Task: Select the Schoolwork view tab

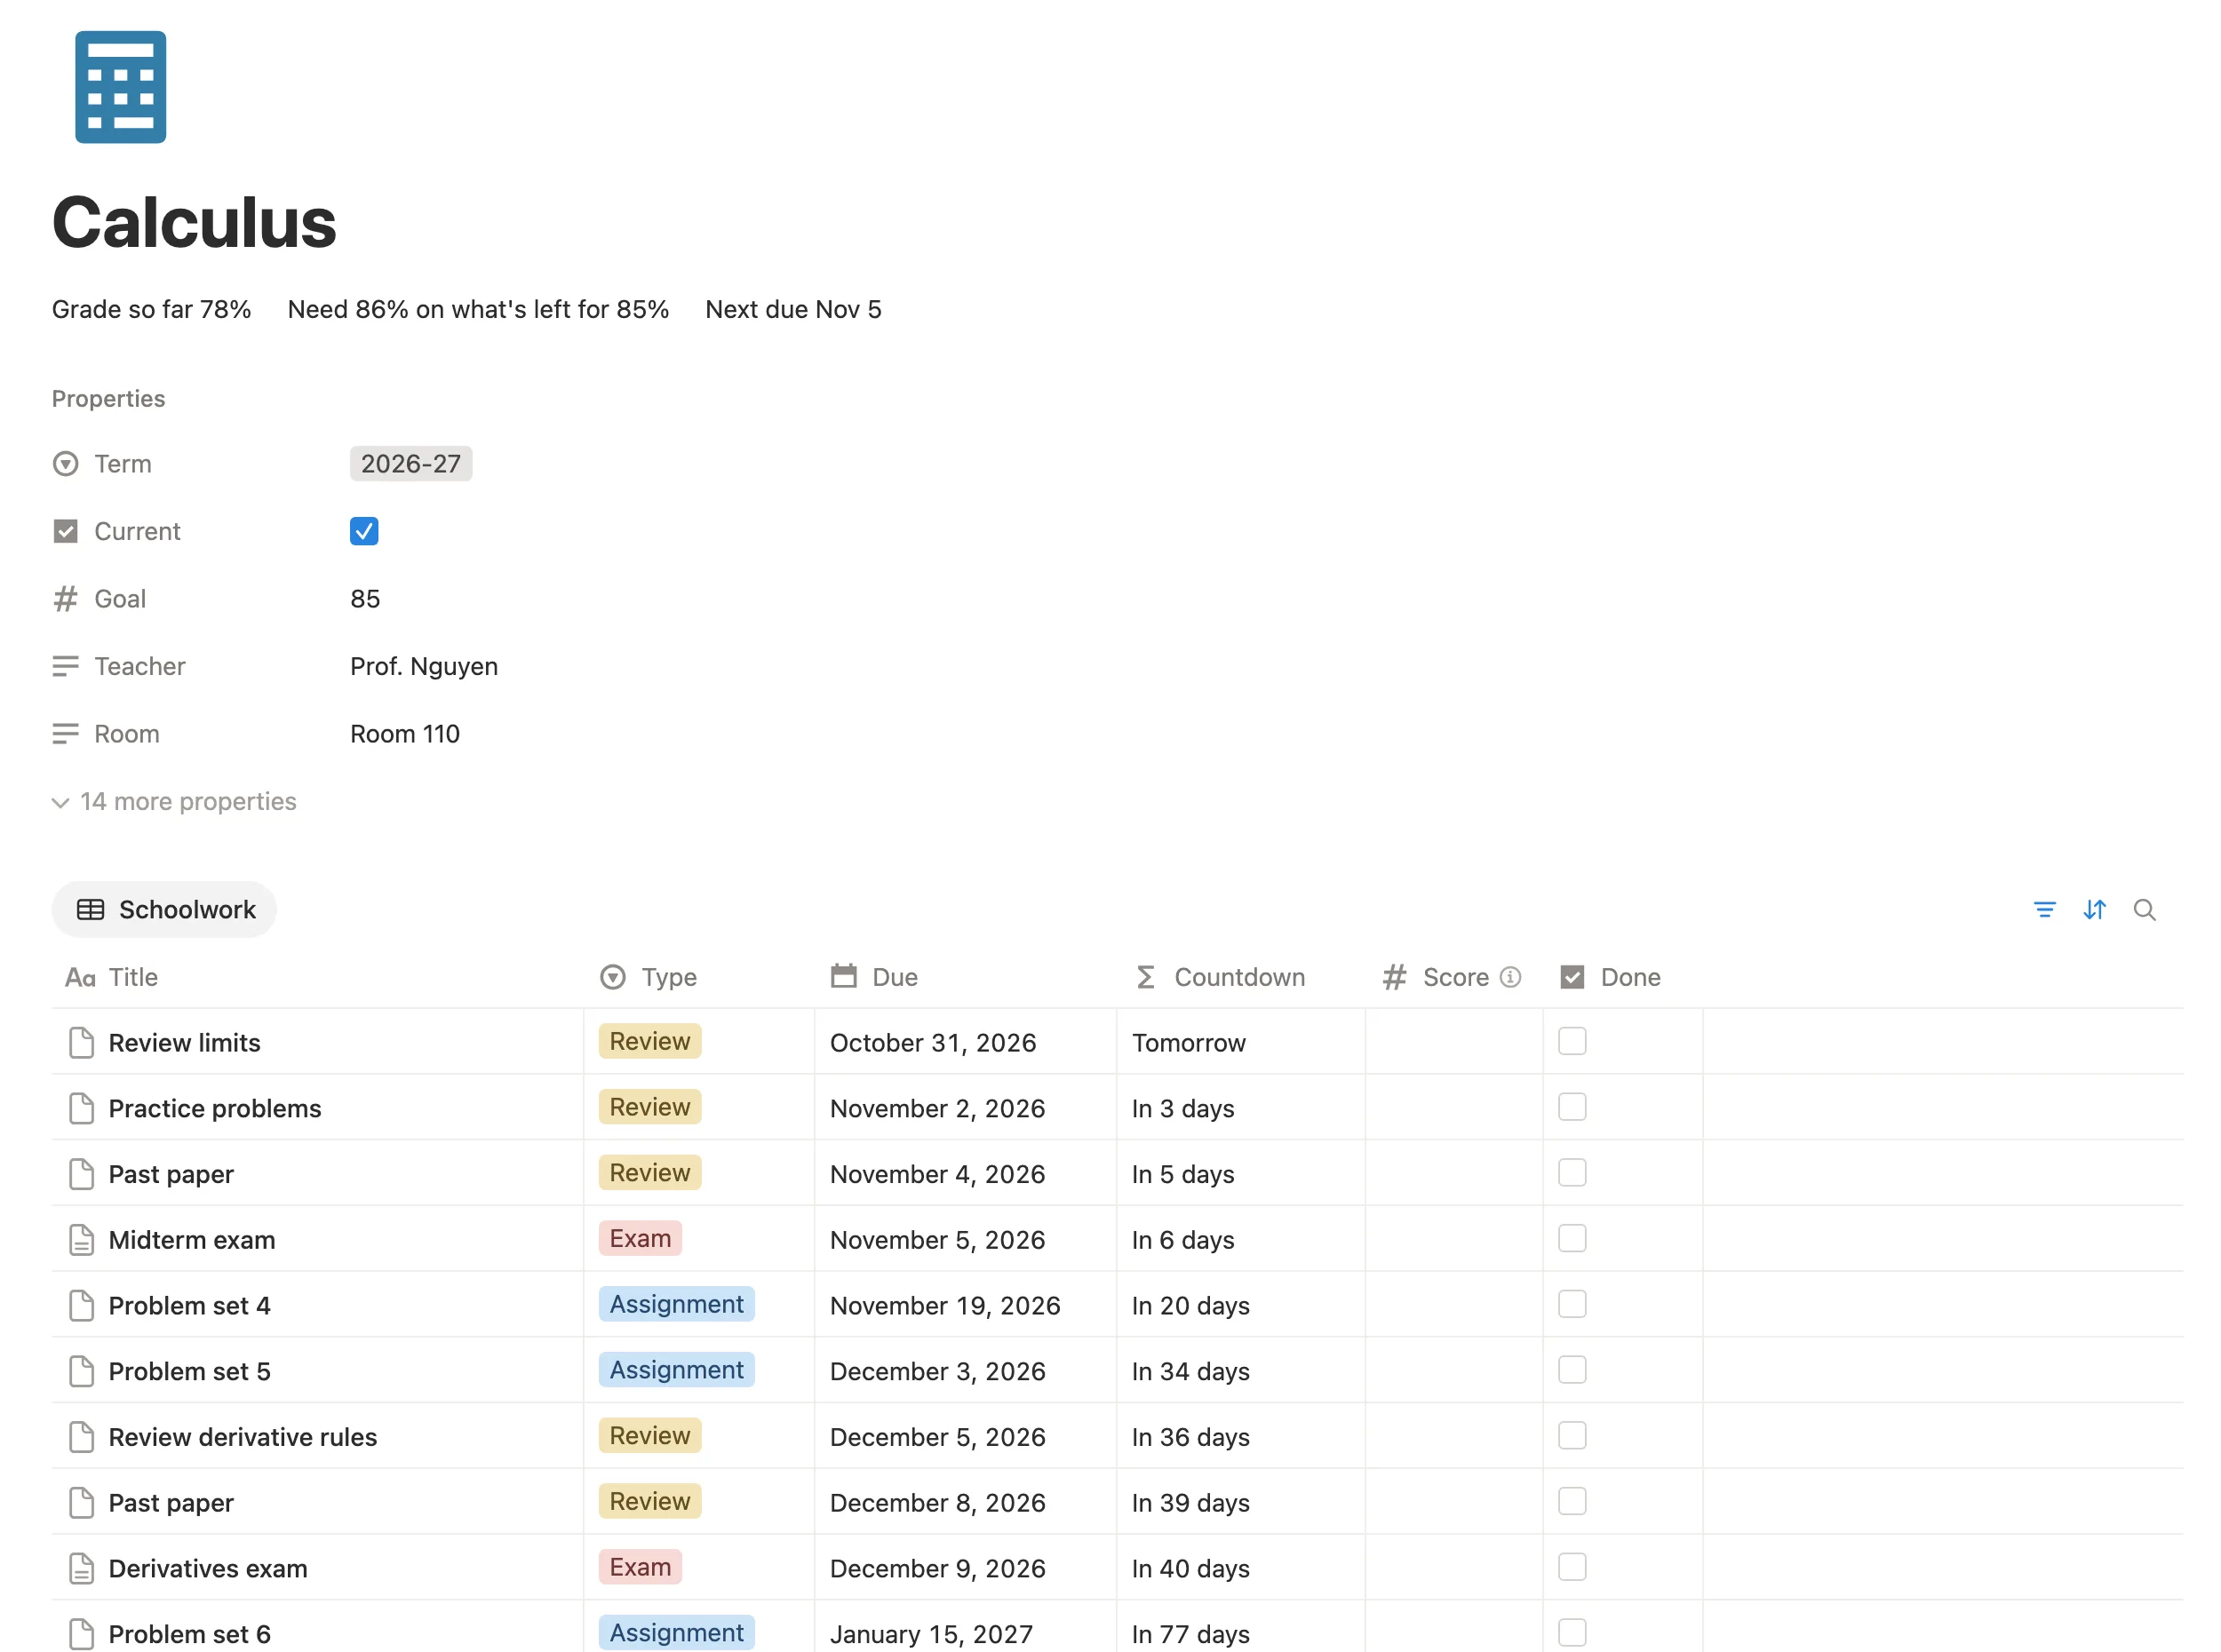Action: click(164, 910)
